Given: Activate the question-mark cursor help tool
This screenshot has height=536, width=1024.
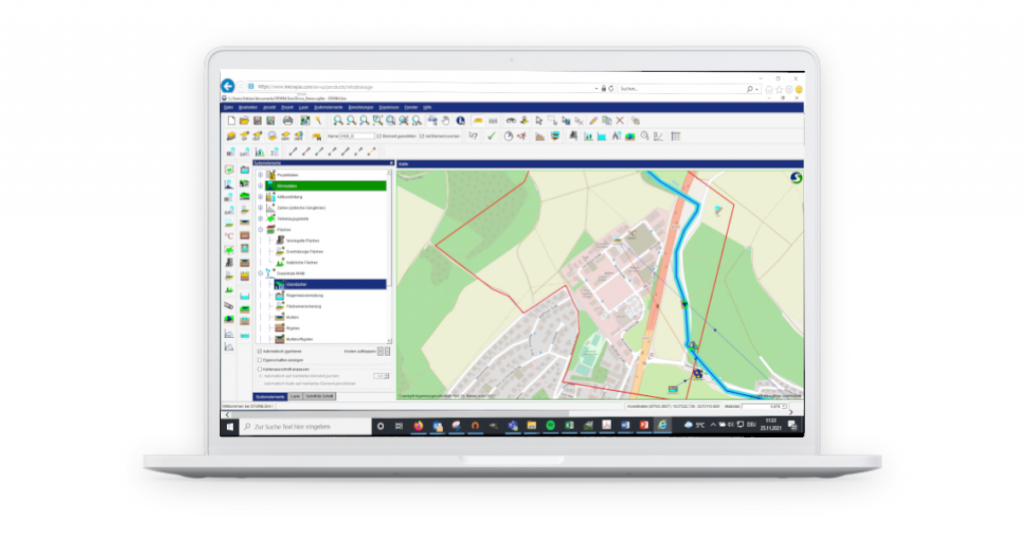Looking at the screenshot, I should (x=473, y=136).
